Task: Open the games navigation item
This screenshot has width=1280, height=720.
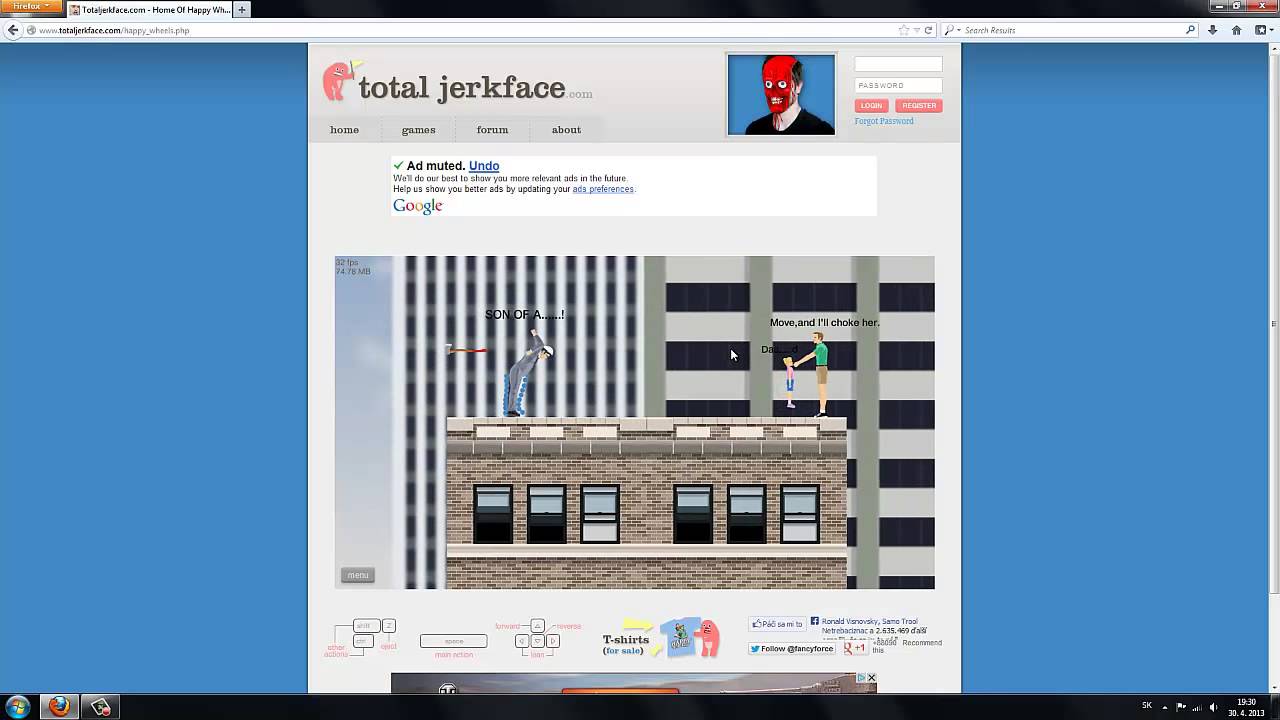Action: [418, 130]
